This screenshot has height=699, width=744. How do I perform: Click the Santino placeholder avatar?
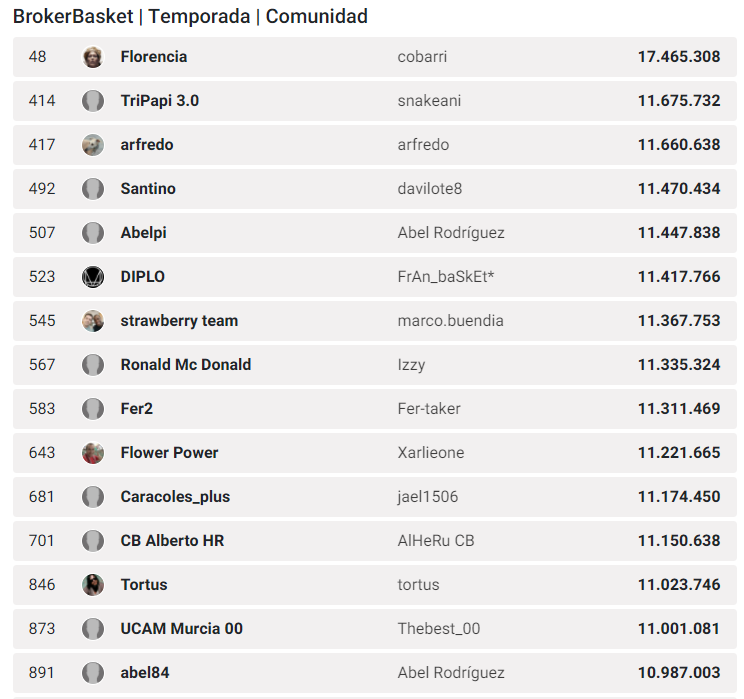[93, 189]
